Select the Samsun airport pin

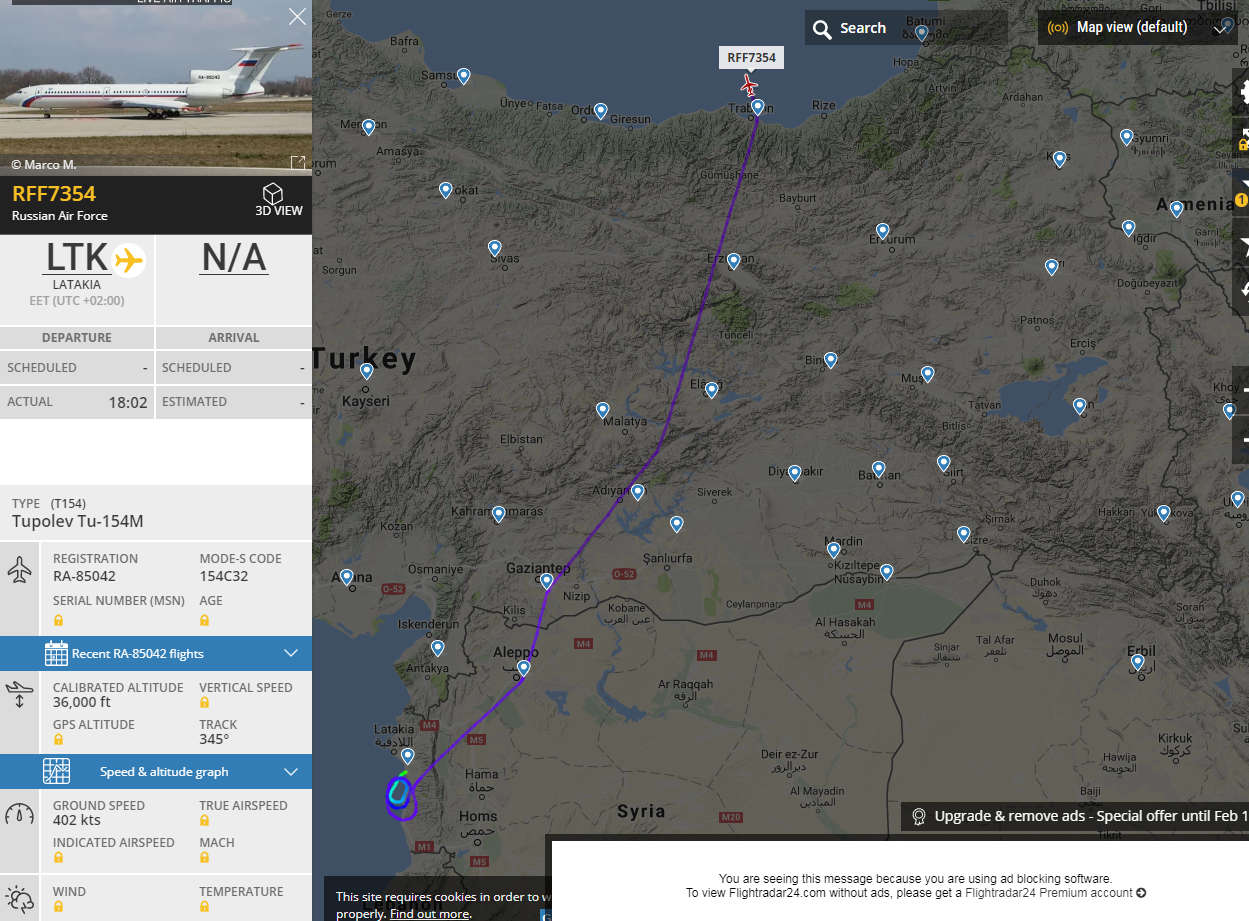[x=463, y=75]
